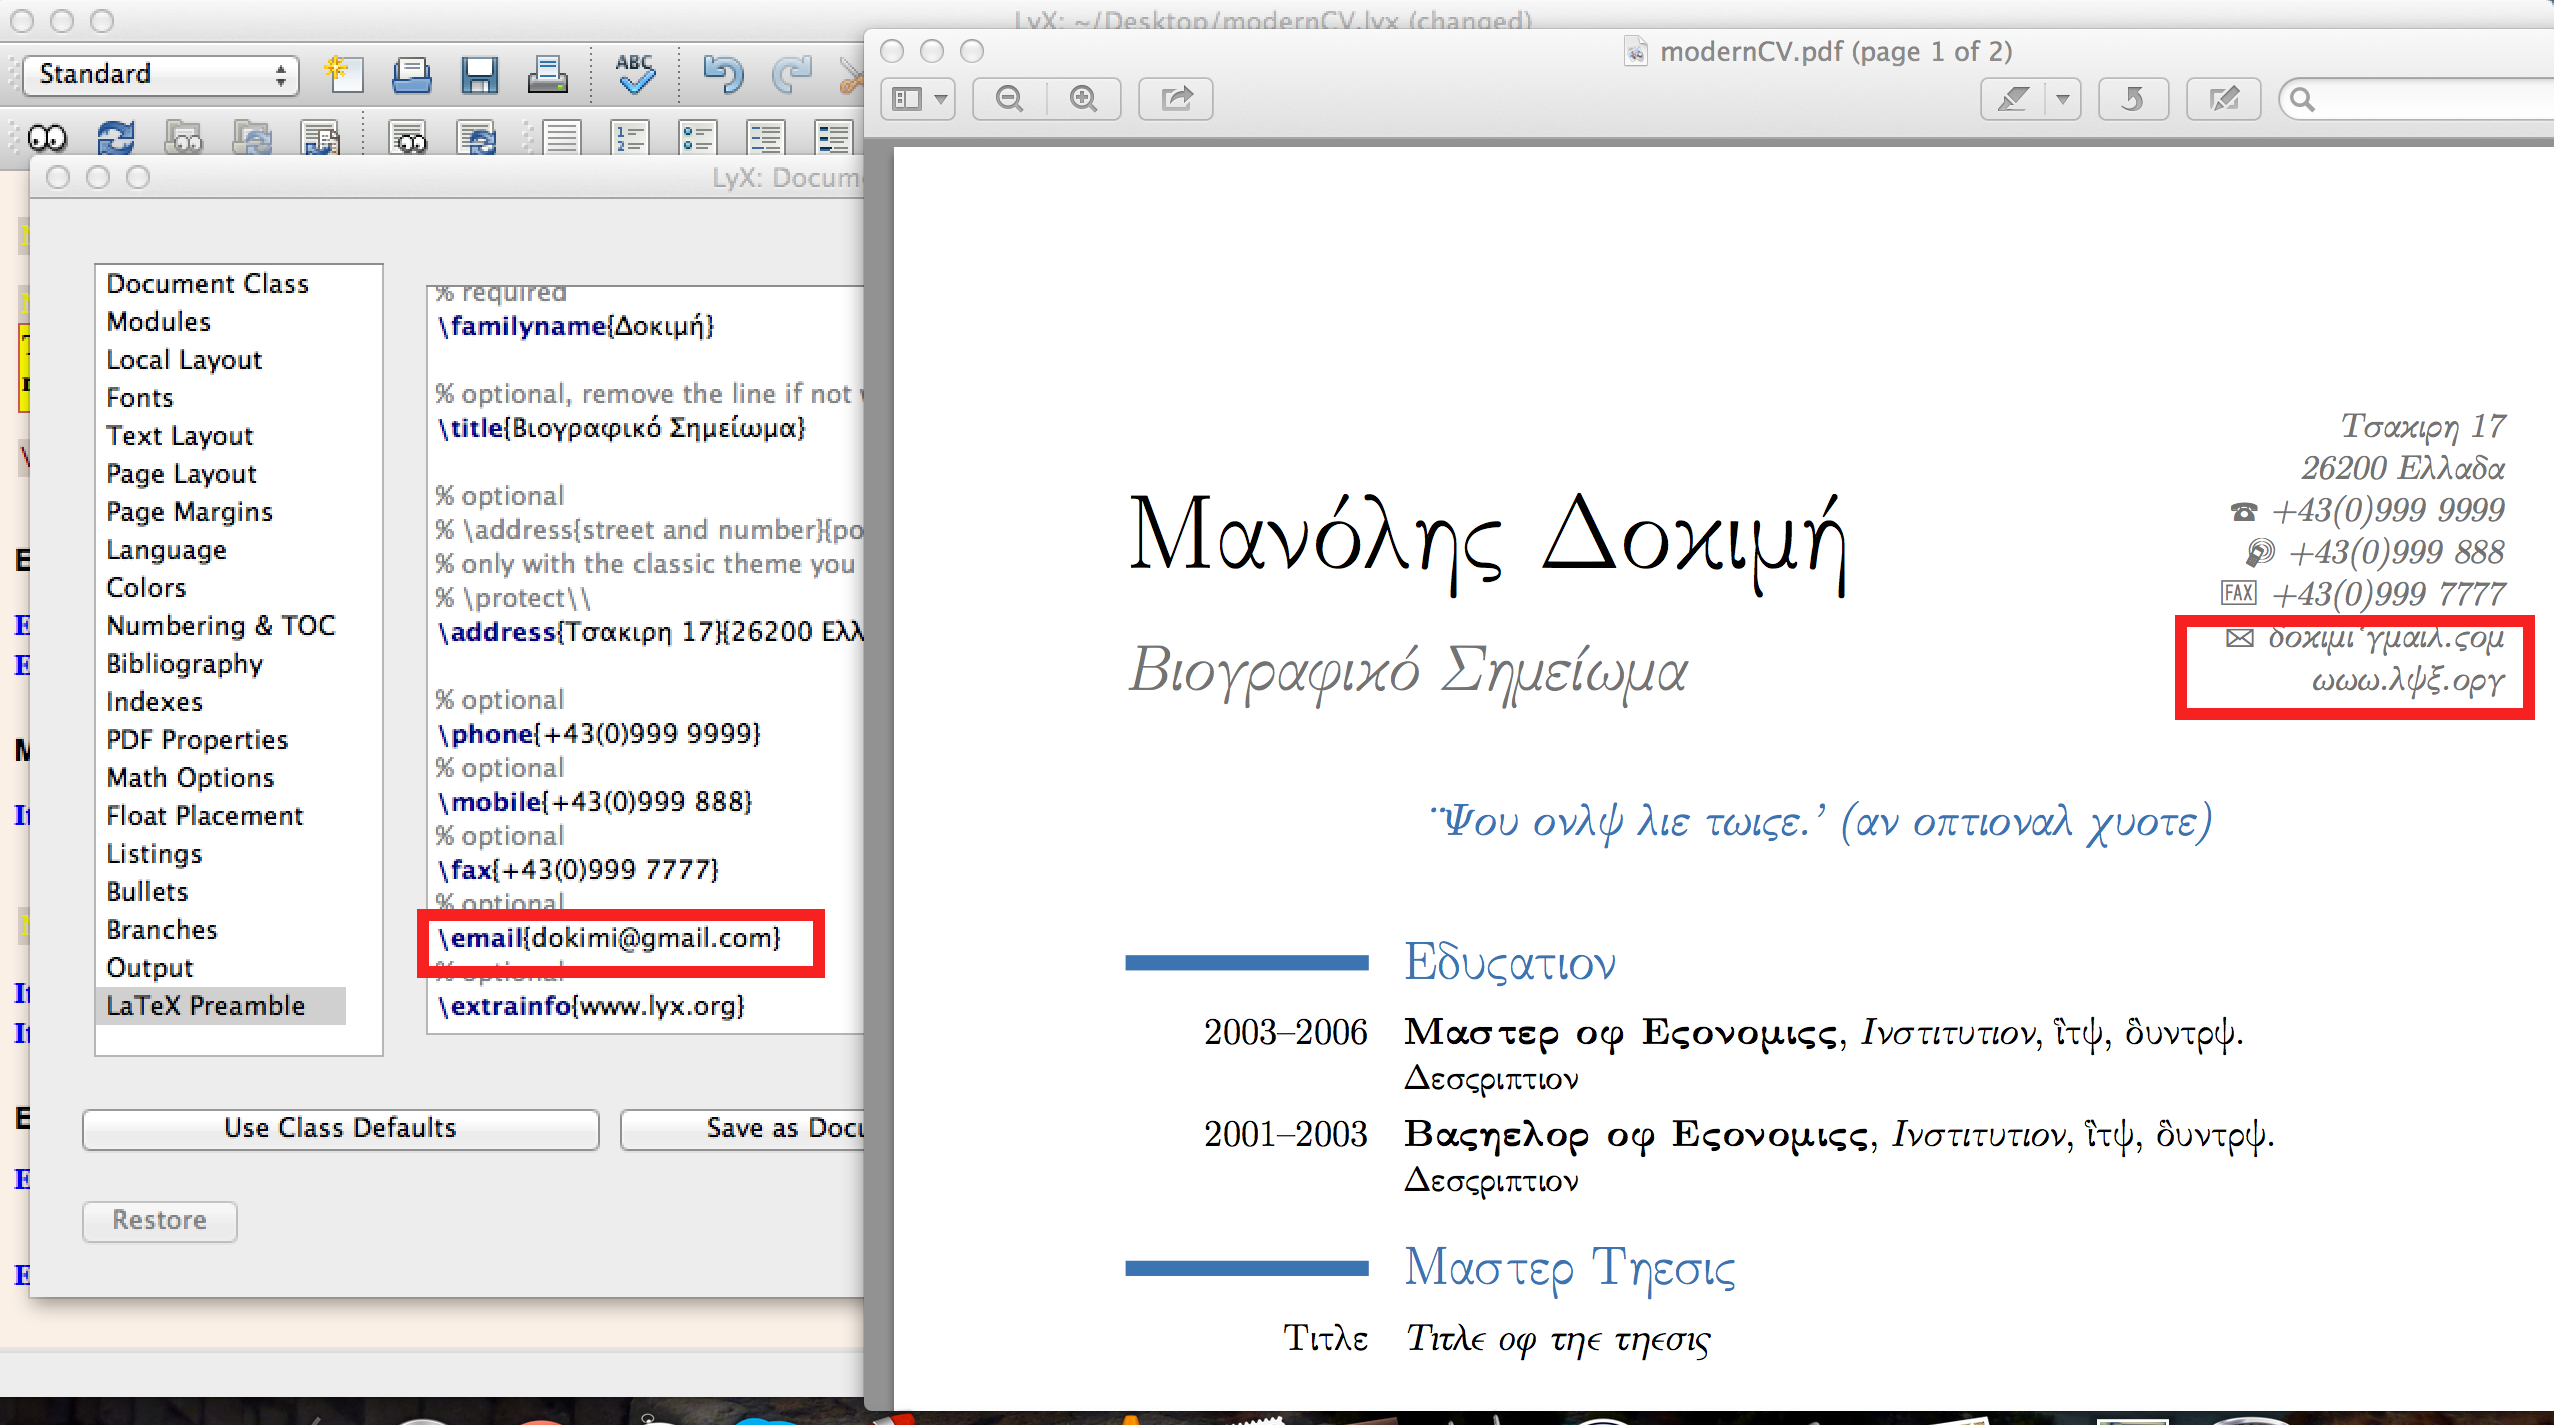
Task: Click the share button in Preview
Action: (x=1176, y=99)
